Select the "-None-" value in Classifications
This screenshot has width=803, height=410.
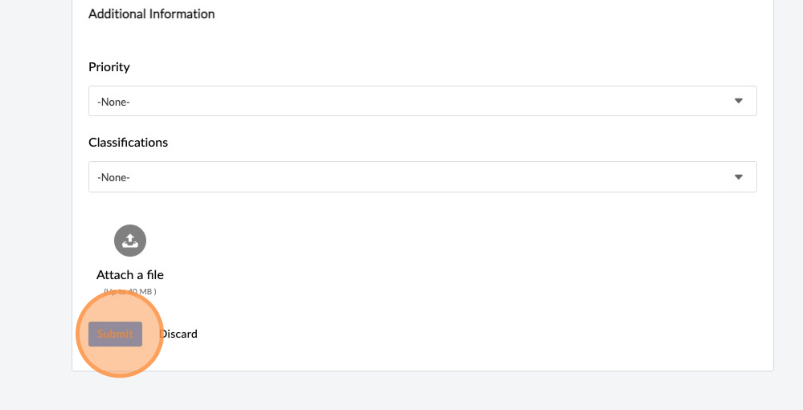(x=114, y=178)
